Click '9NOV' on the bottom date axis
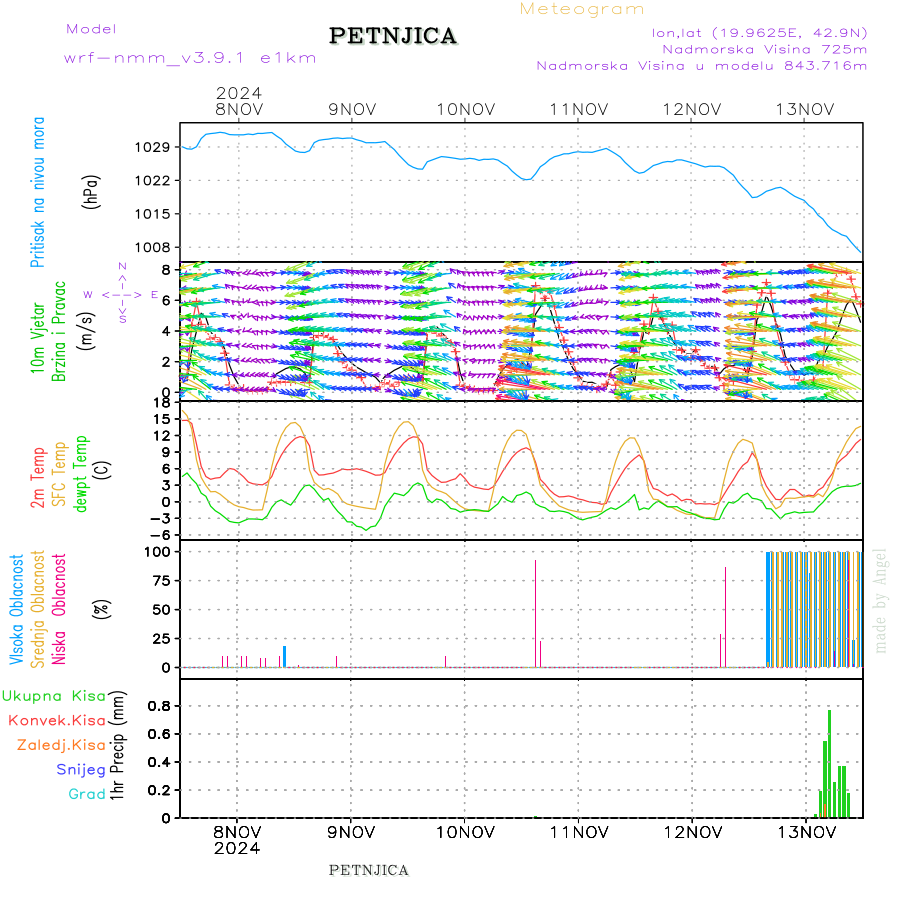Viewport: 900px width, 900px height. [x=351, y=832]
